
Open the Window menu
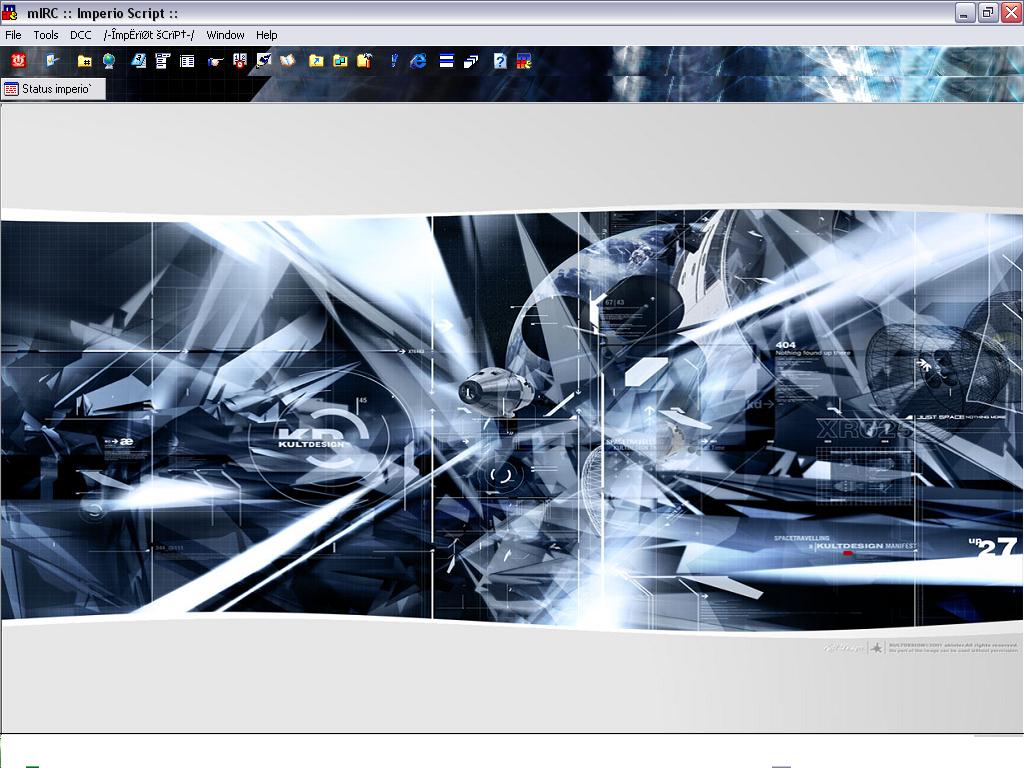[x=225, y=35]
